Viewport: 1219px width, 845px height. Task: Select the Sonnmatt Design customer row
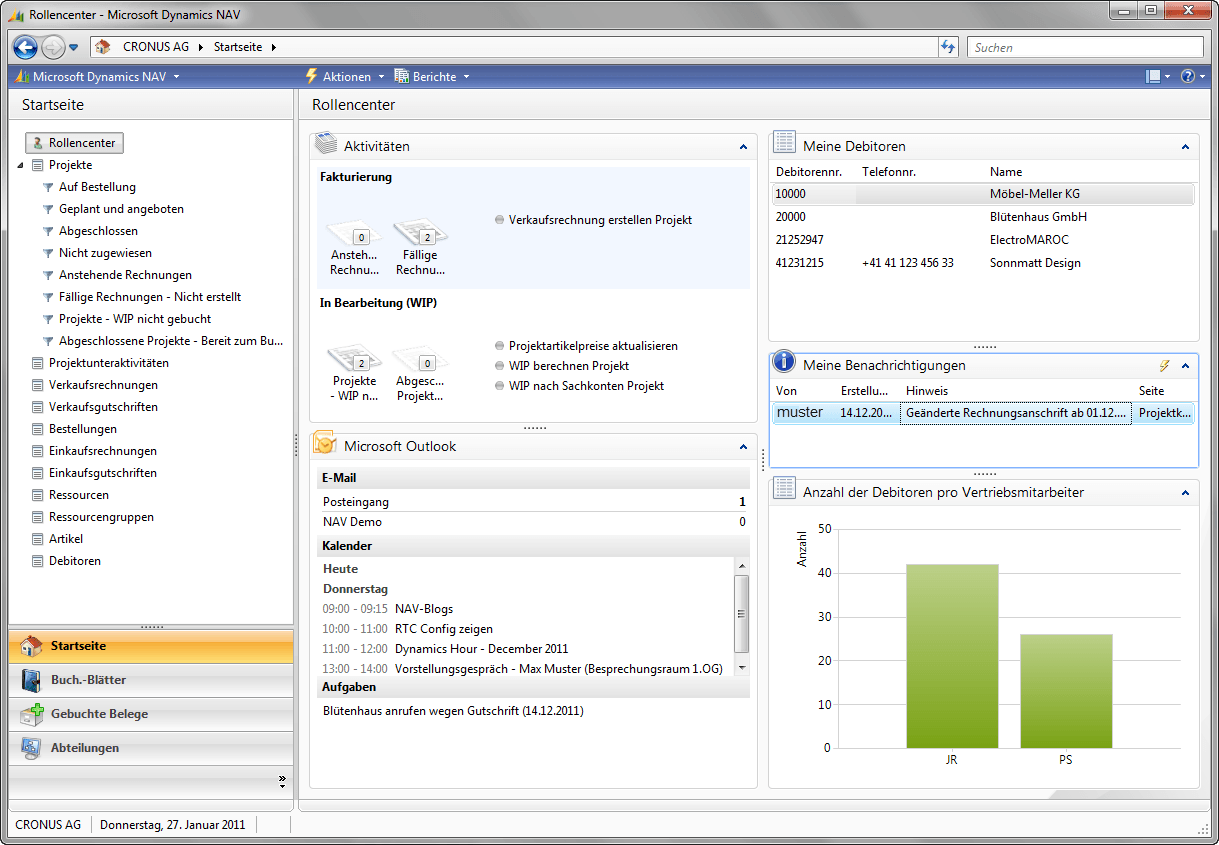click(x=984, y=263)
